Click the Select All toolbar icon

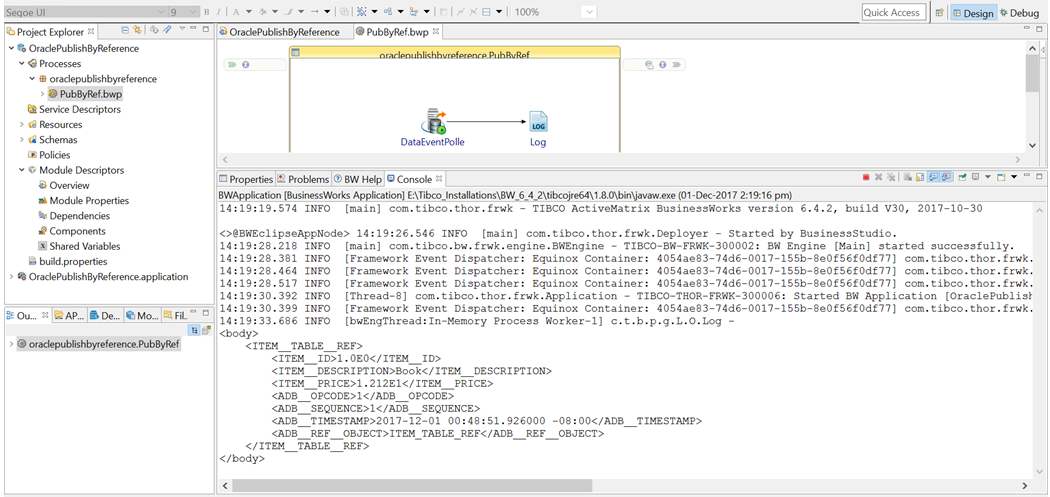pyautogui.click(x=362, y=12)
